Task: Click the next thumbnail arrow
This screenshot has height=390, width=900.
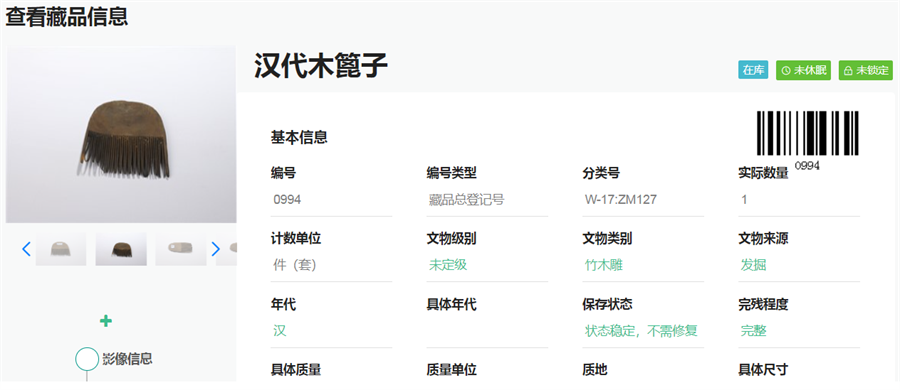Action: [x=215, y=249]
